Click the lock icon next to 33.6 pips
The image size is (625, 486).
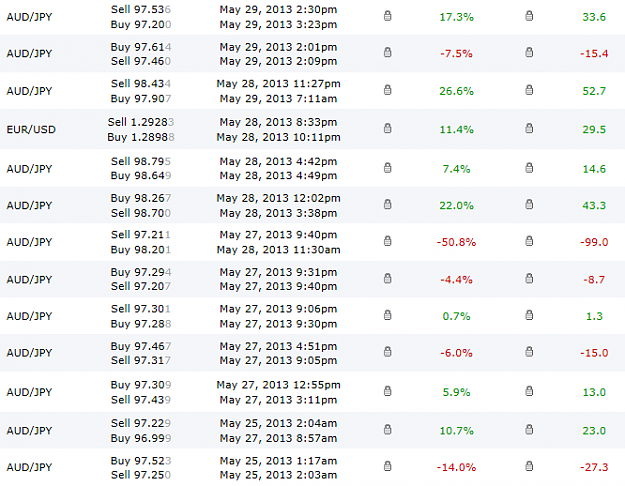[x=529, y=16]
